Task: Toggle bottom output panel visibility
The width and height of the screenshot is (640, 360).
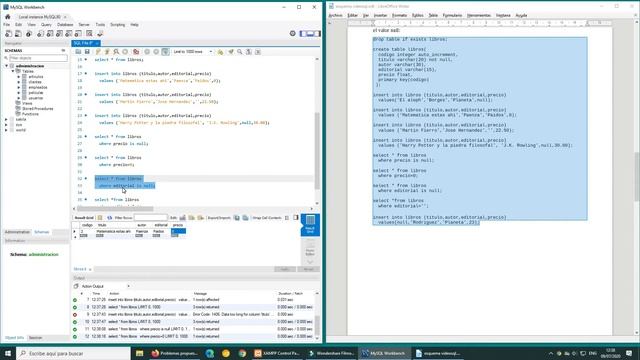Action: pyautogui.click(x=310, y=33)
